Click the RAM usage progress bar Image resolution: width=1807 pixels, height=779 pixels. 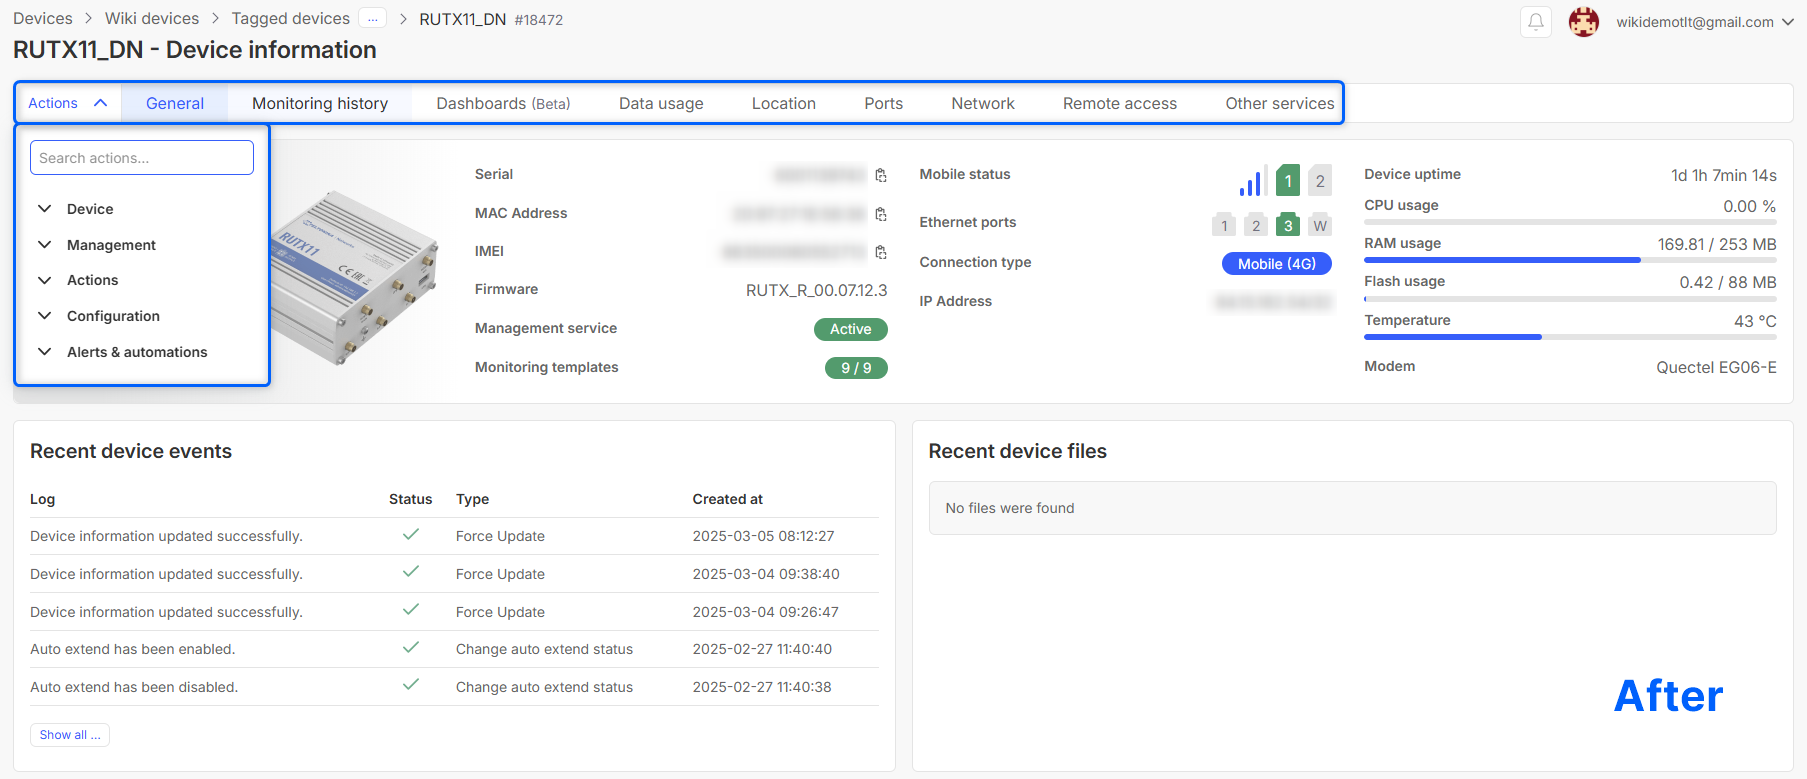[1569, 260]
